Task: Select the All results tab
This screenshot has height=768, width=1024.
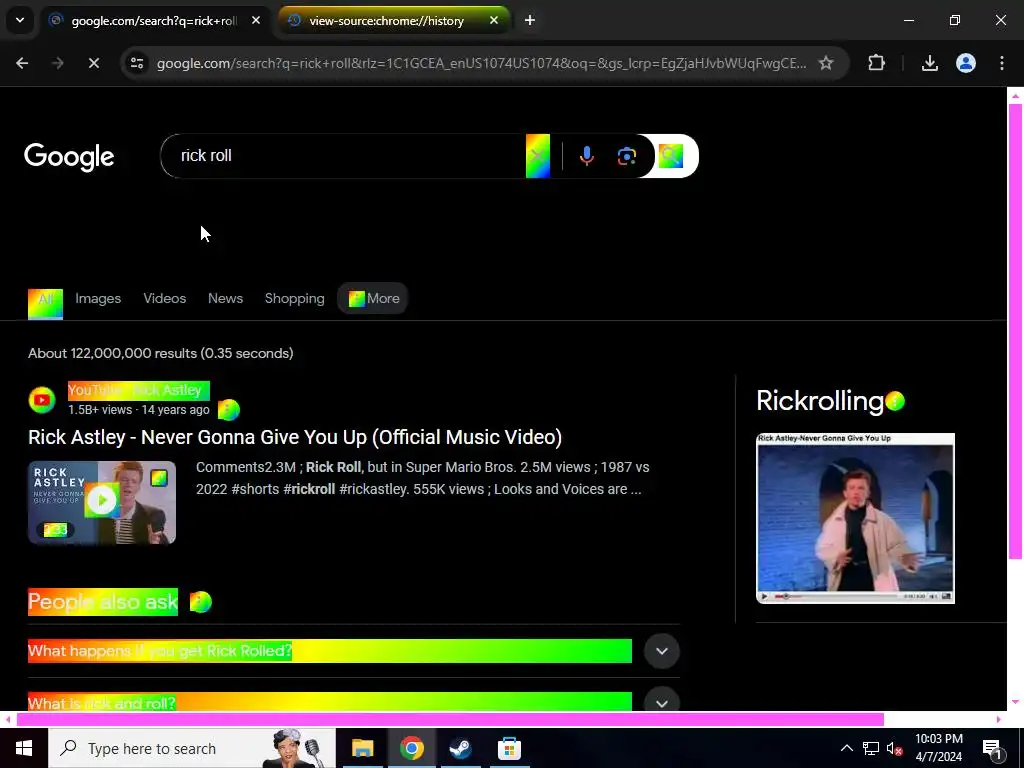Action: (x=45, y=304)
